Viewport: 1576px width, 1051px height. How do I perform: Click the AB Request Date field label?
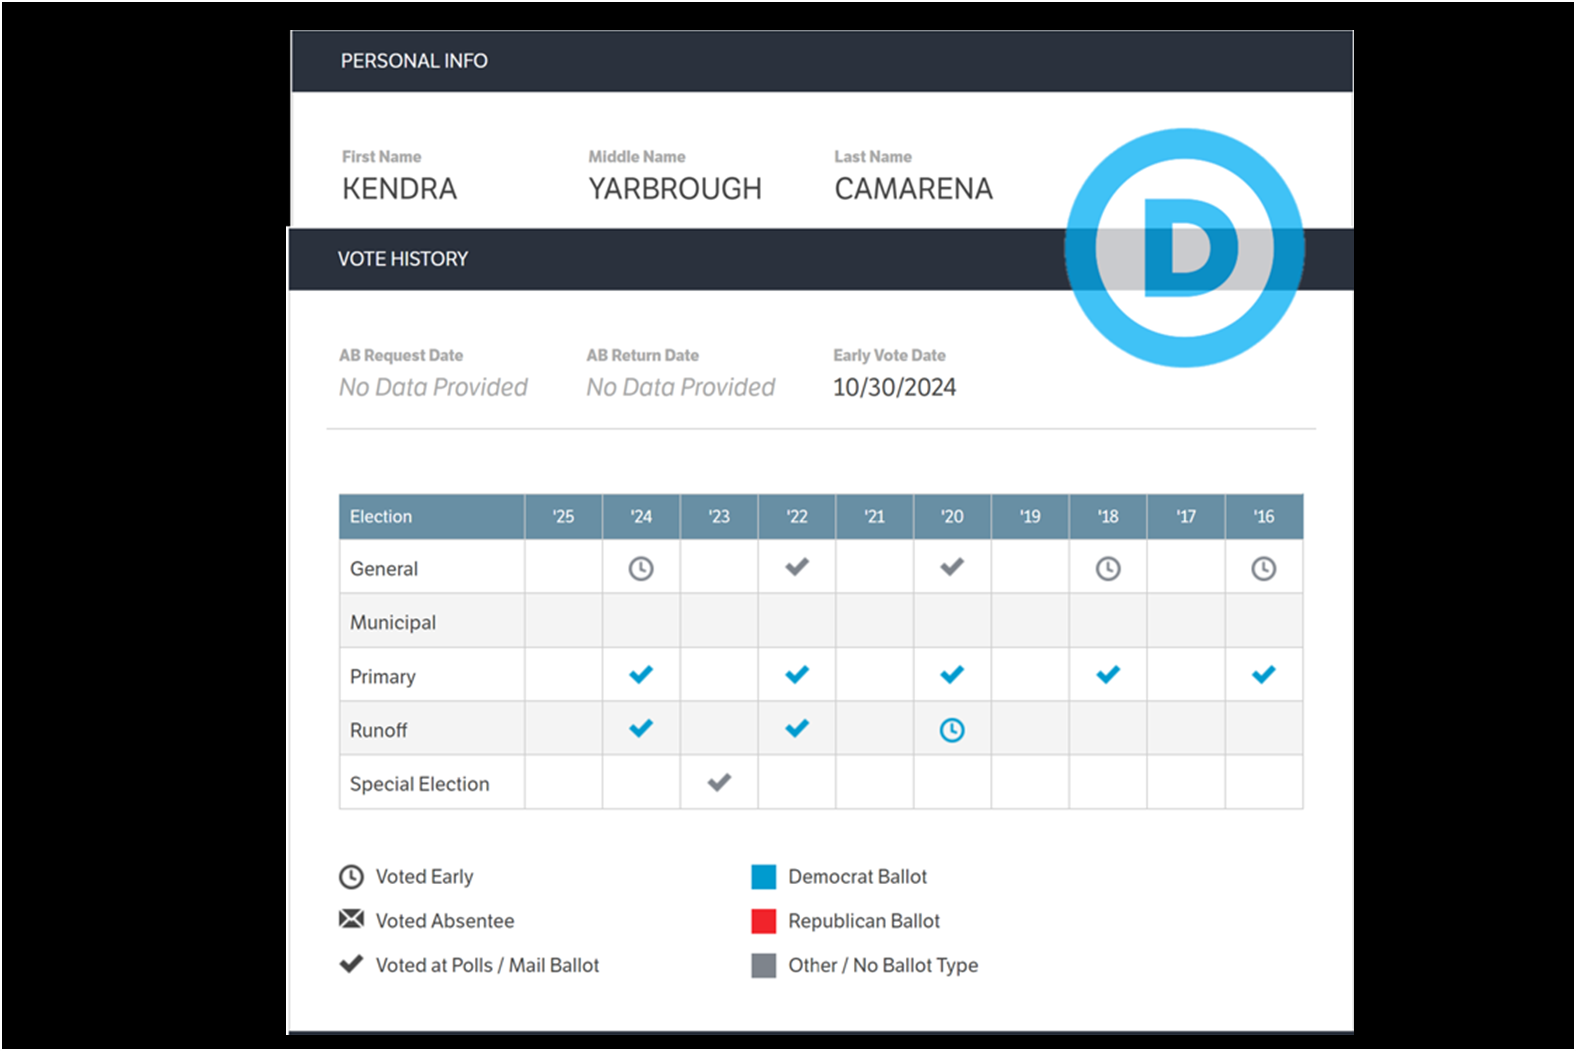pos(401,355)
